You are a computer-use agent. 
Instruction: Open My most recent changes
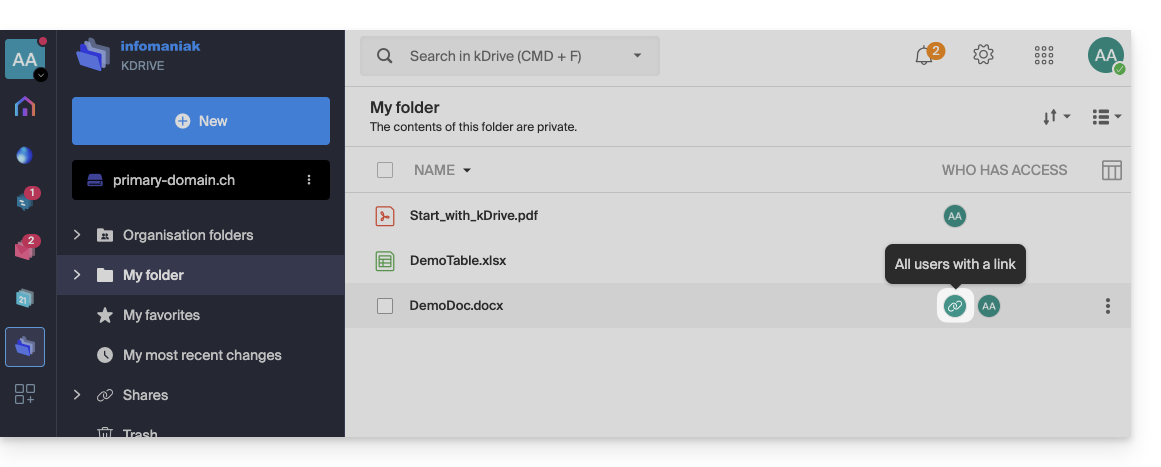(x=202, y=355)
